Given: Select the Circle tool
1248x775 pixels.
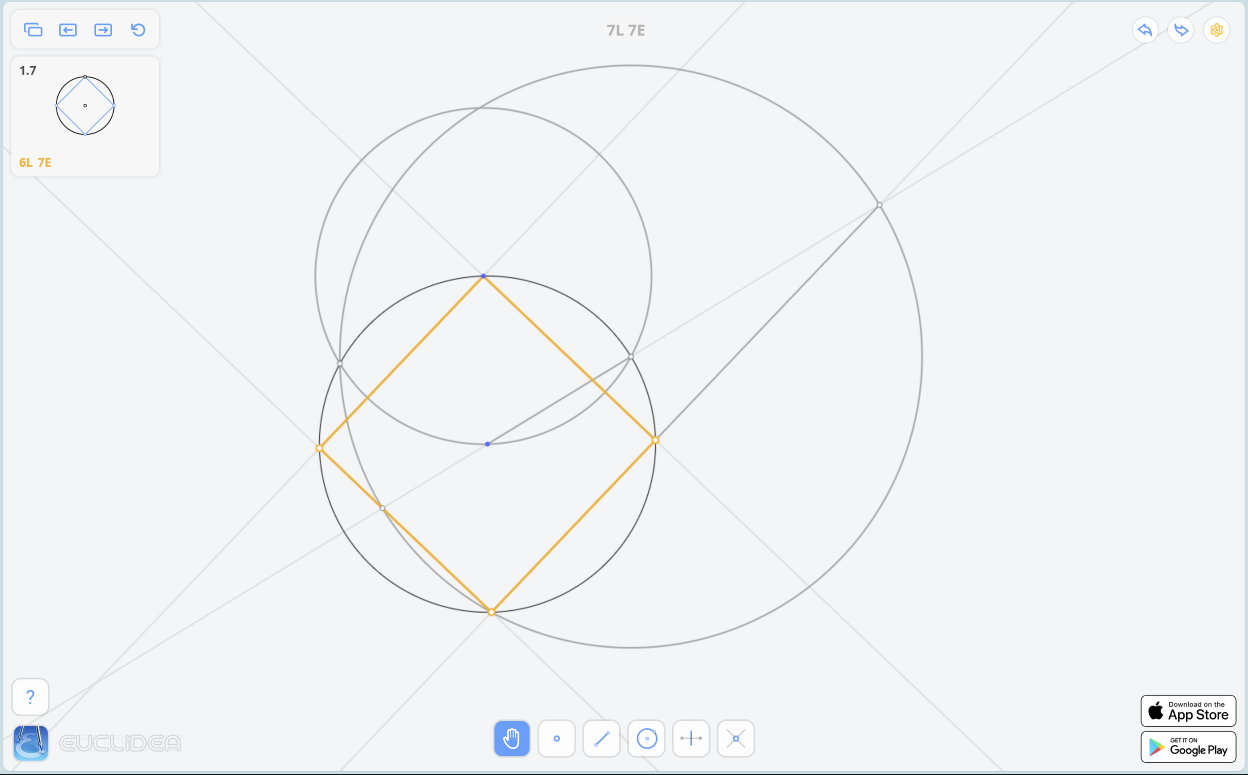Looking at the screenshot, I should tap(646, 739).
